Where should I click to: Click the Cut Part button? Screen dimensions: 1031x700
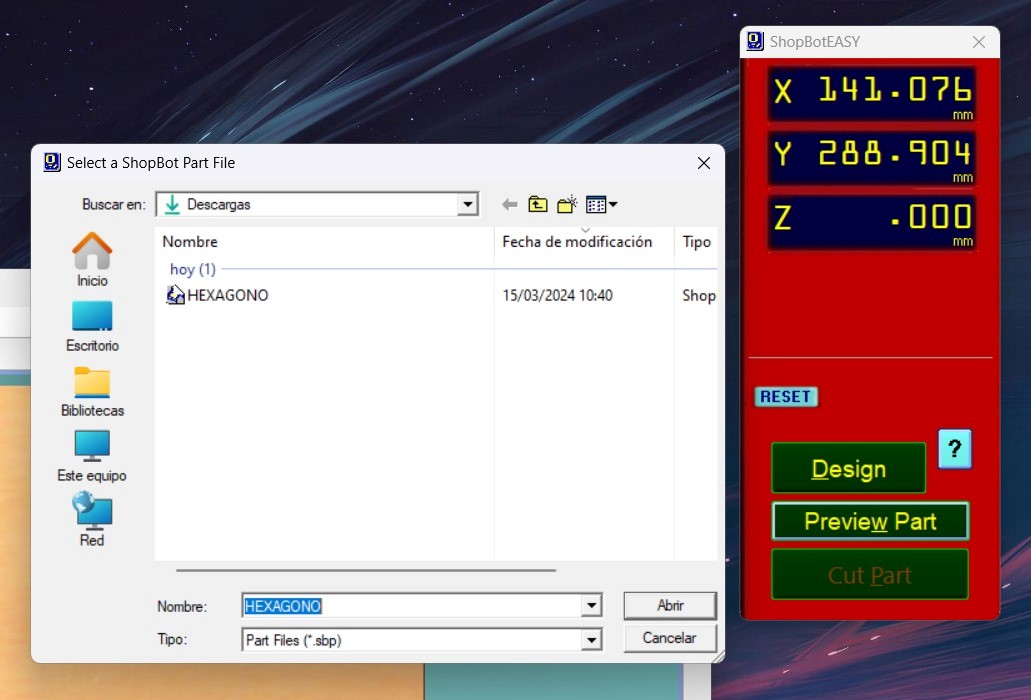click(x=870, y=575)
